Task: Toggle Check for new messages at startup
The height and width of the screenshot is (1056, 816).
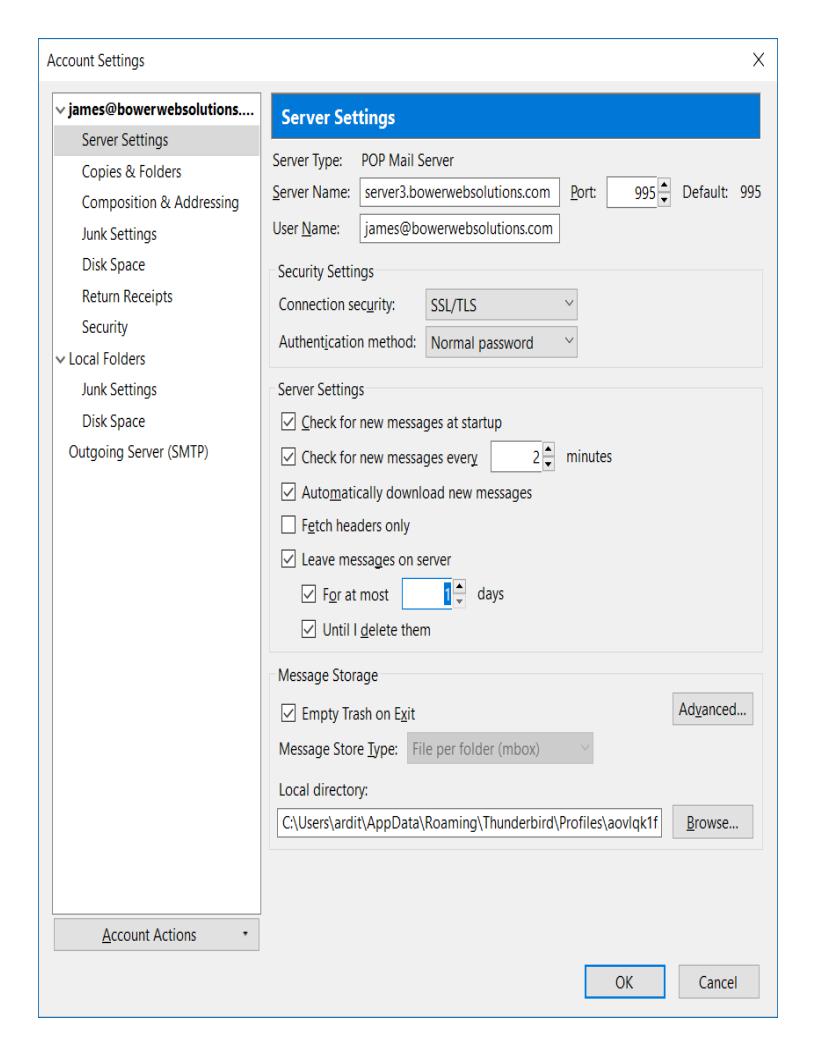Action: point(288,422)
